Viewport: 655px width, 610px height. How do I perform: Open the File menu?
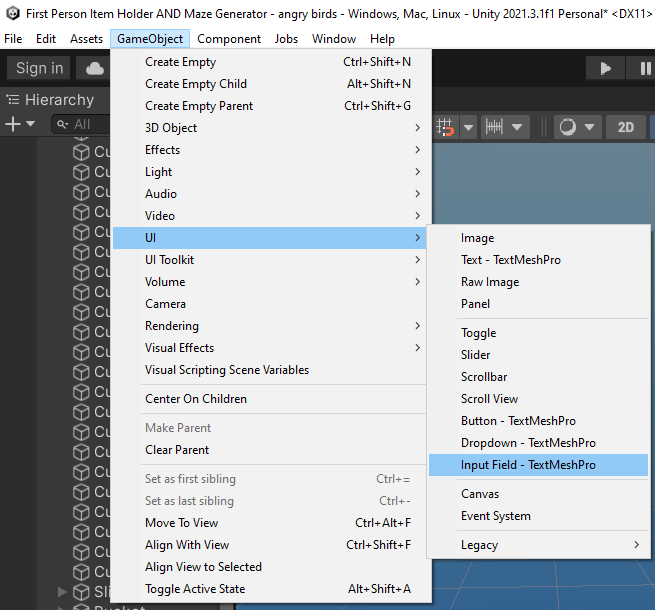(x=13, y=39)
